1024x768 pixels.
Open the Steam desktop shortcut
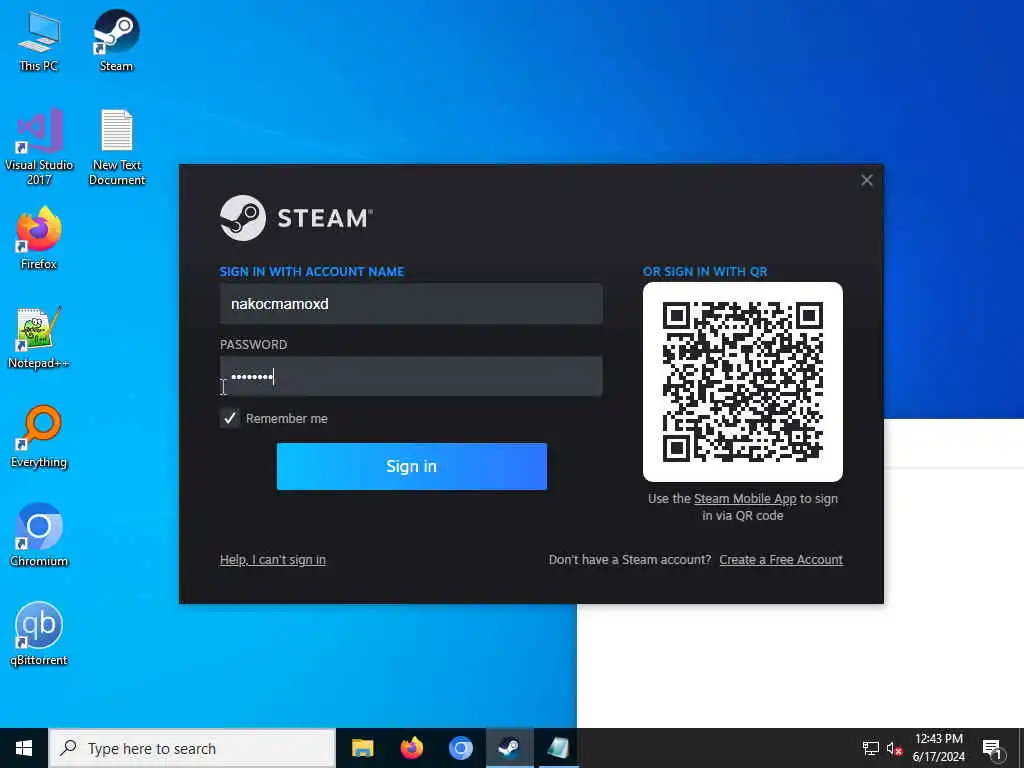pos(116,40)
